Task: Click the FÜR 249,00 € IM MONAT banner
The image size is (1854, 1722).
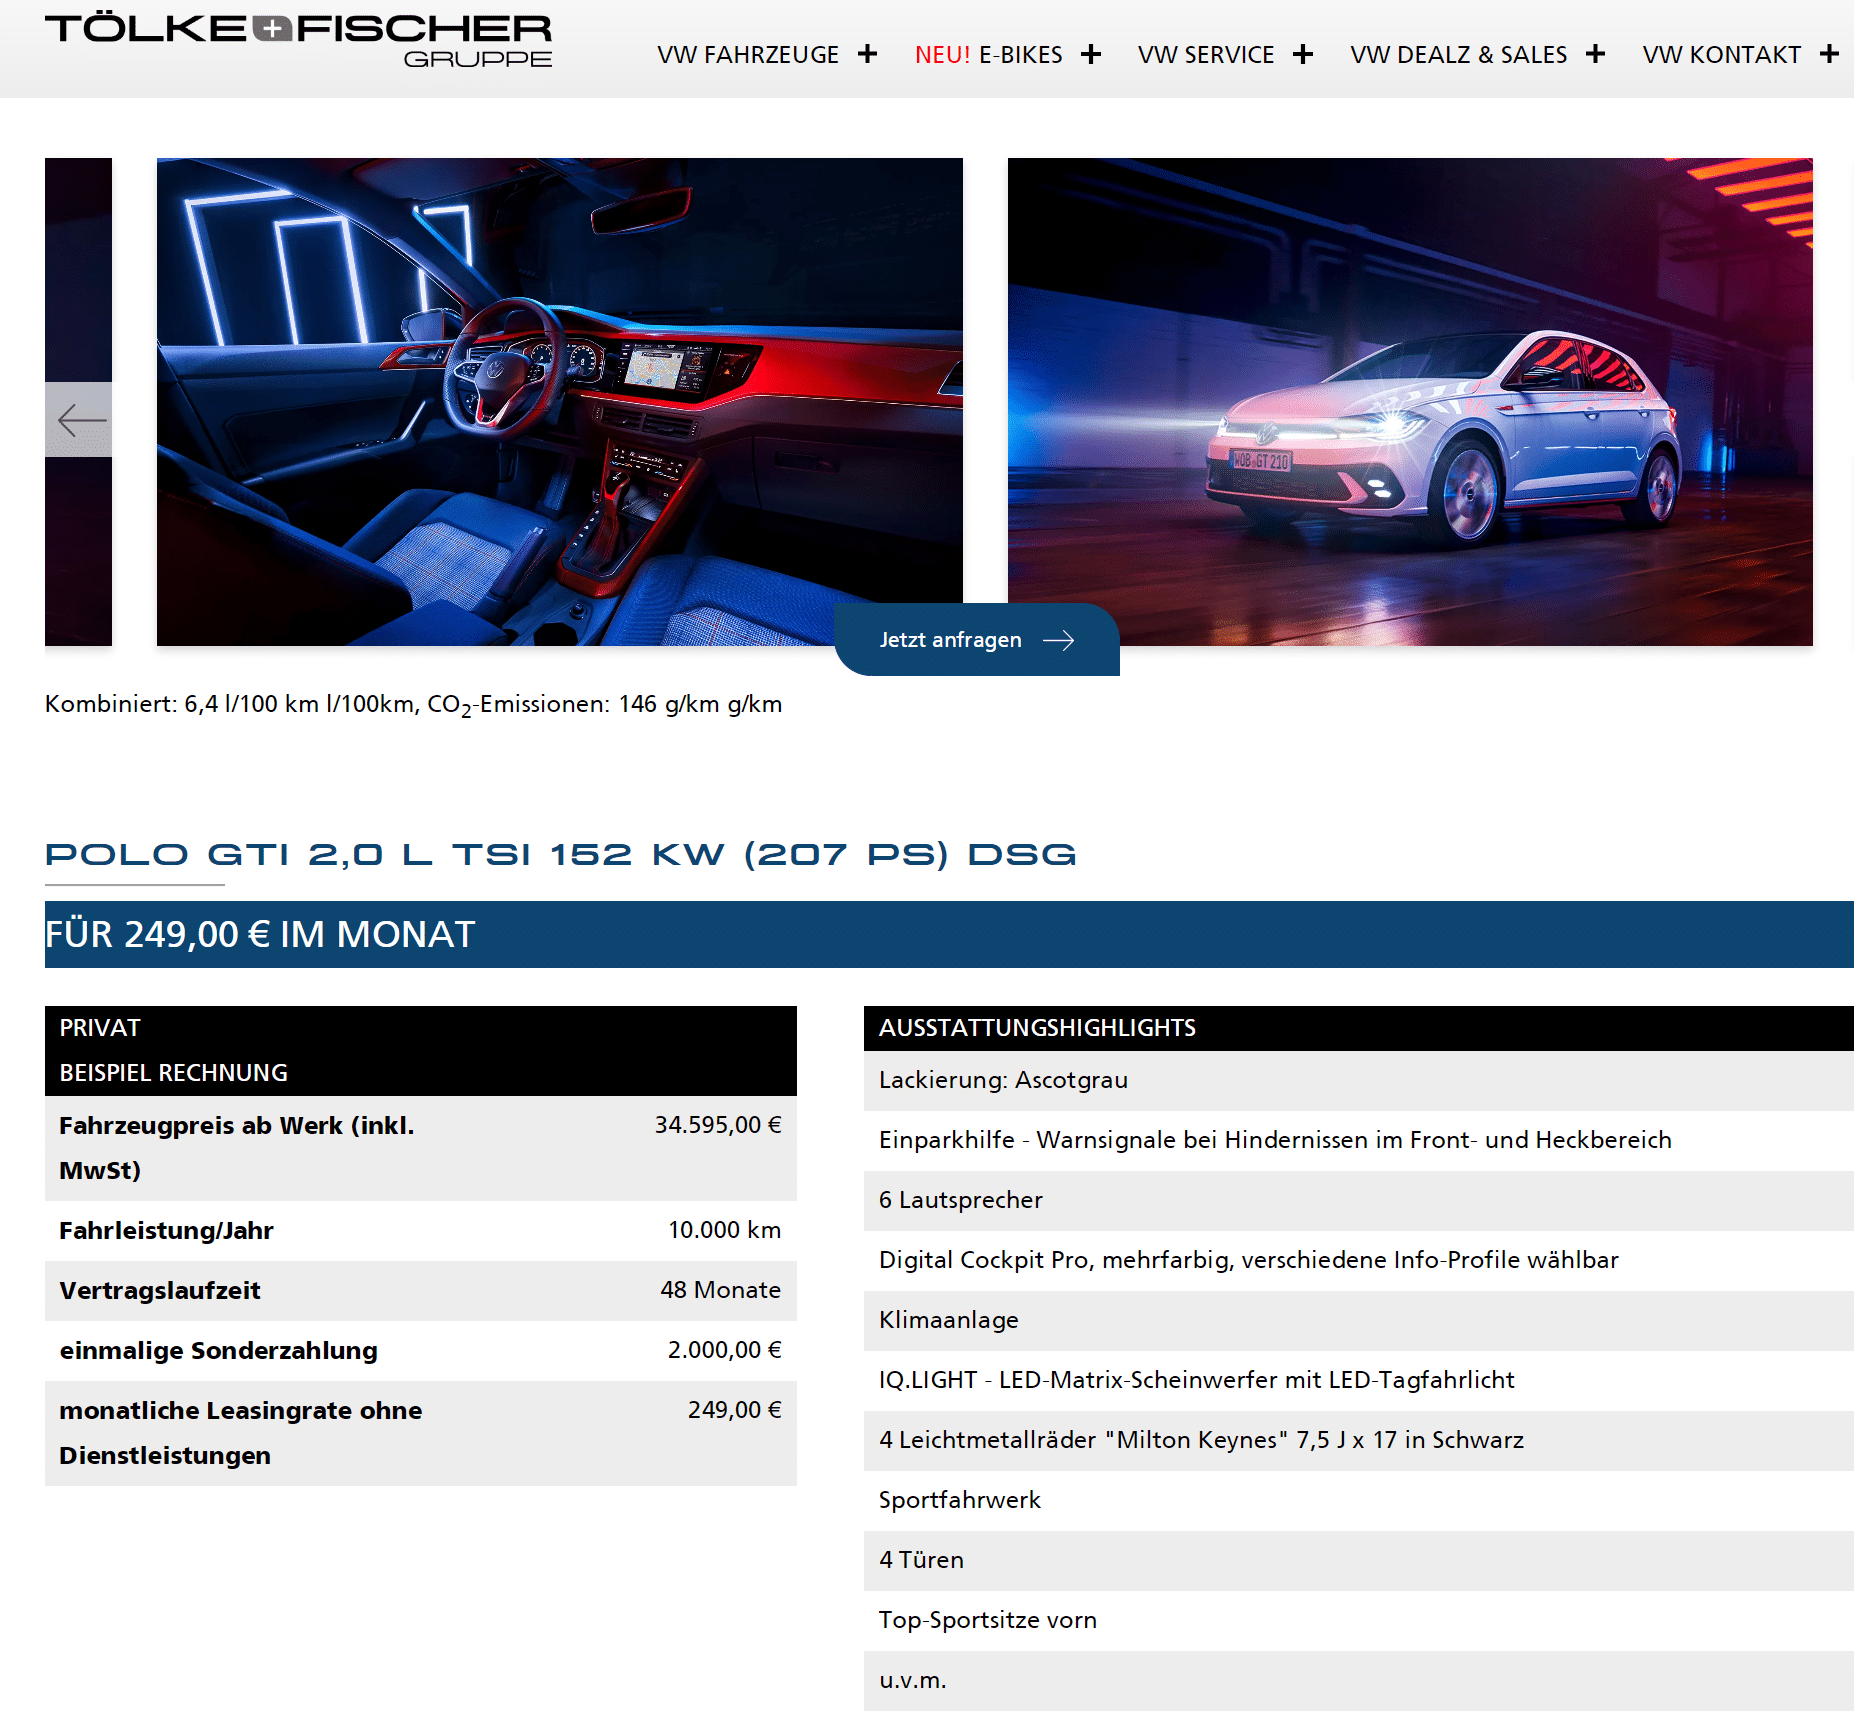Action: pos(949,934)
